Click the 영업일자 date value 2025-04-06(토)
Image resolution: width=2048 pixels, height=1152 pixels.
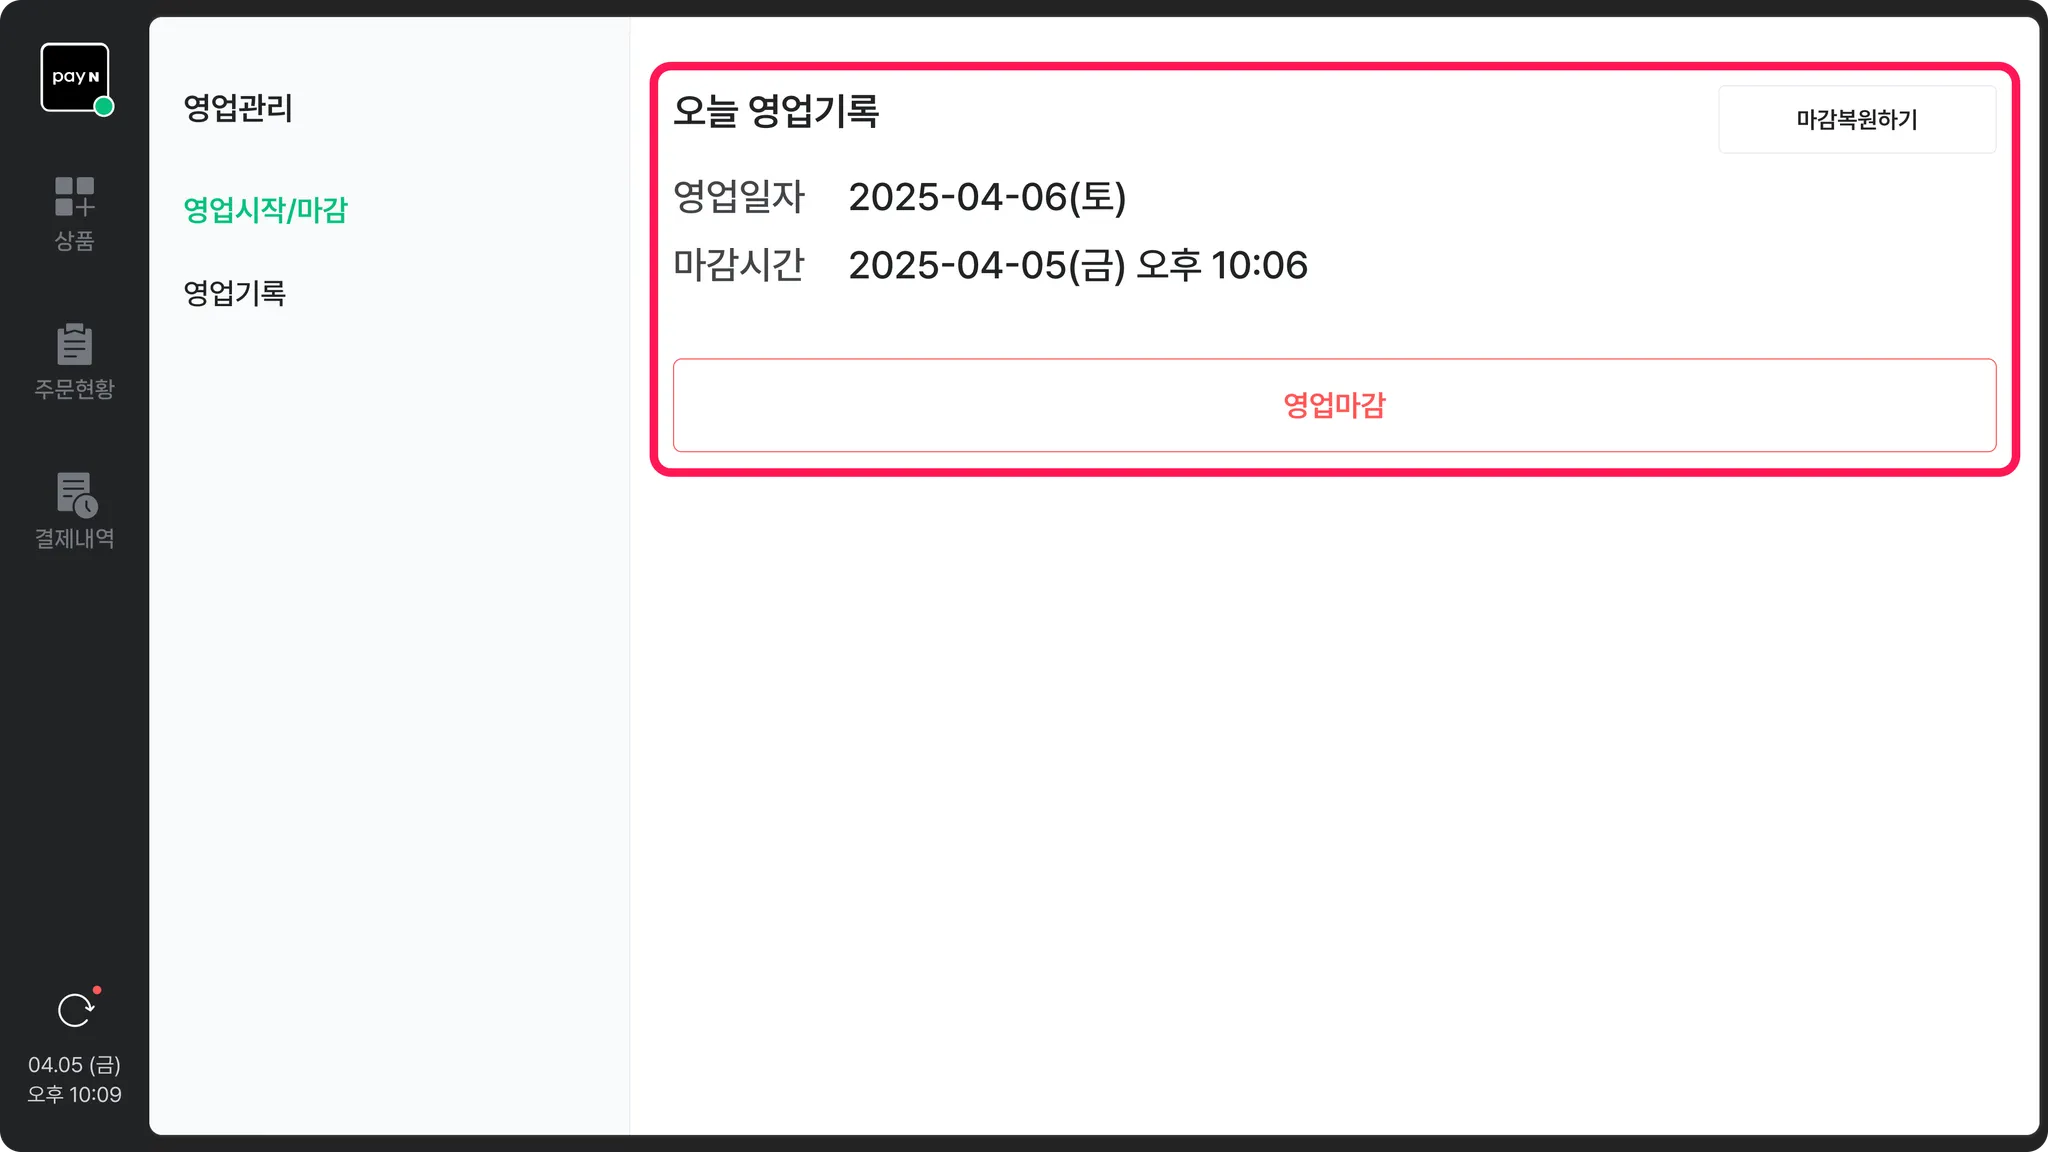(x=987, y=197)
